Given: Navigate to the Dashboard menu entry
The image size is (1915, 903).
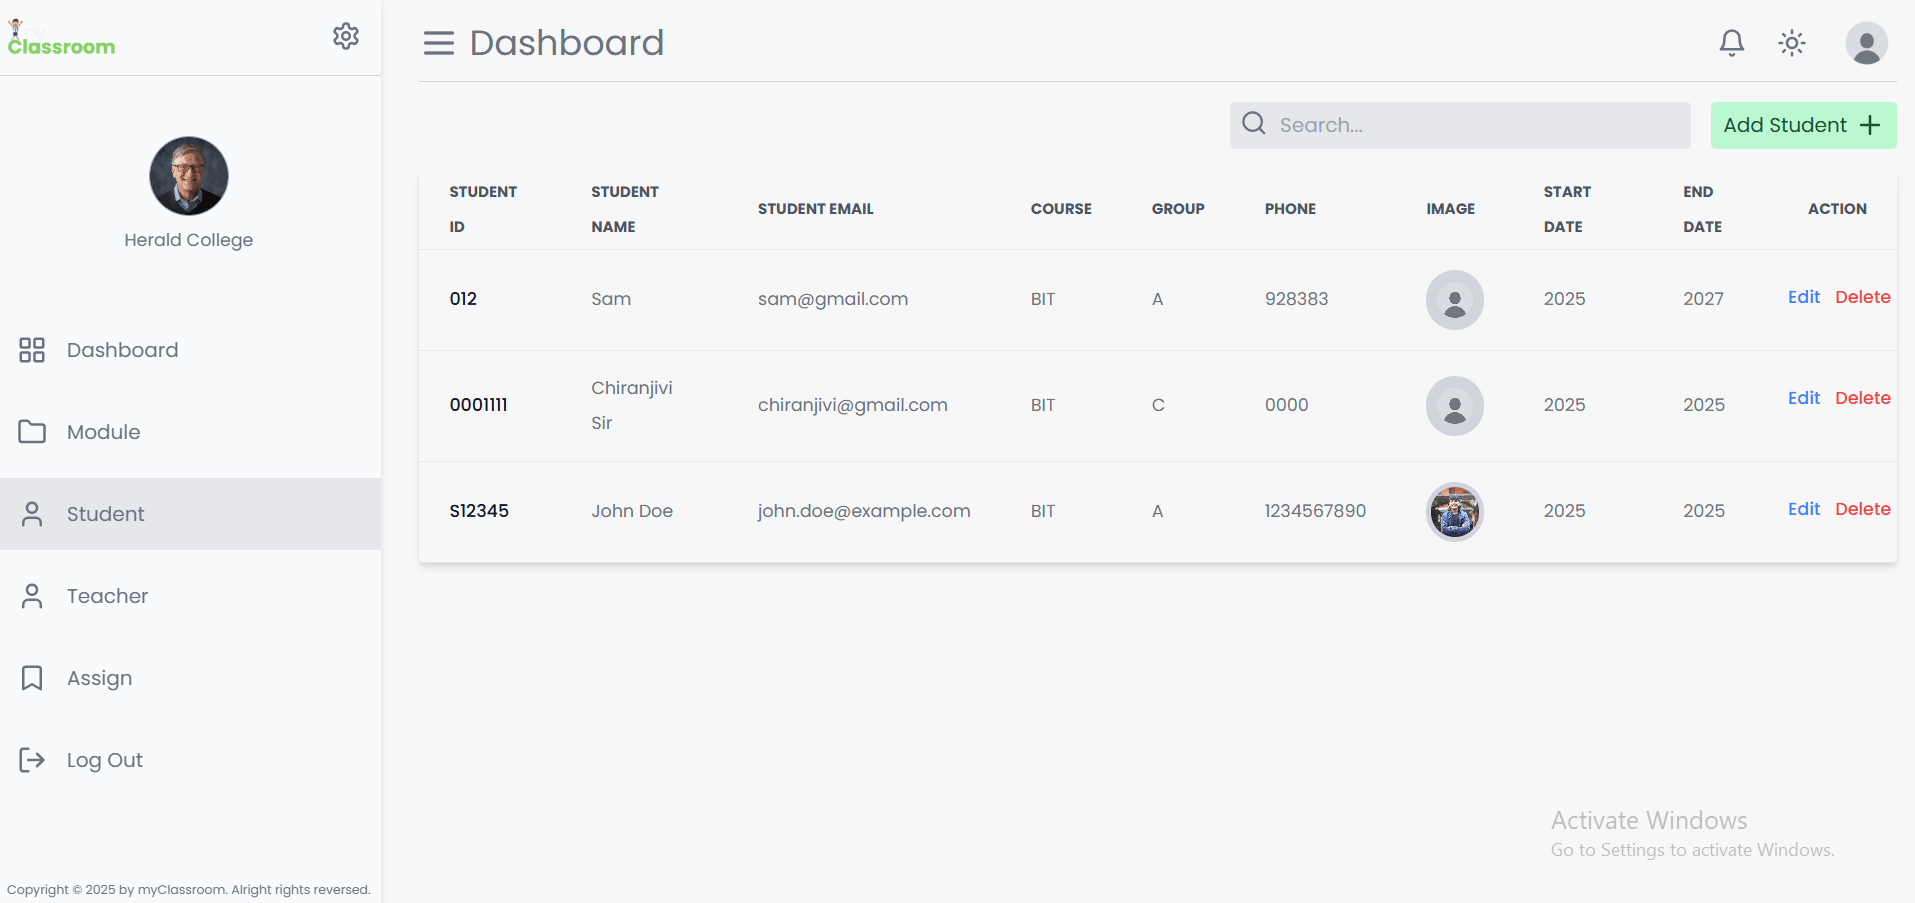Looking at the screenshot, I should (122, 349).
